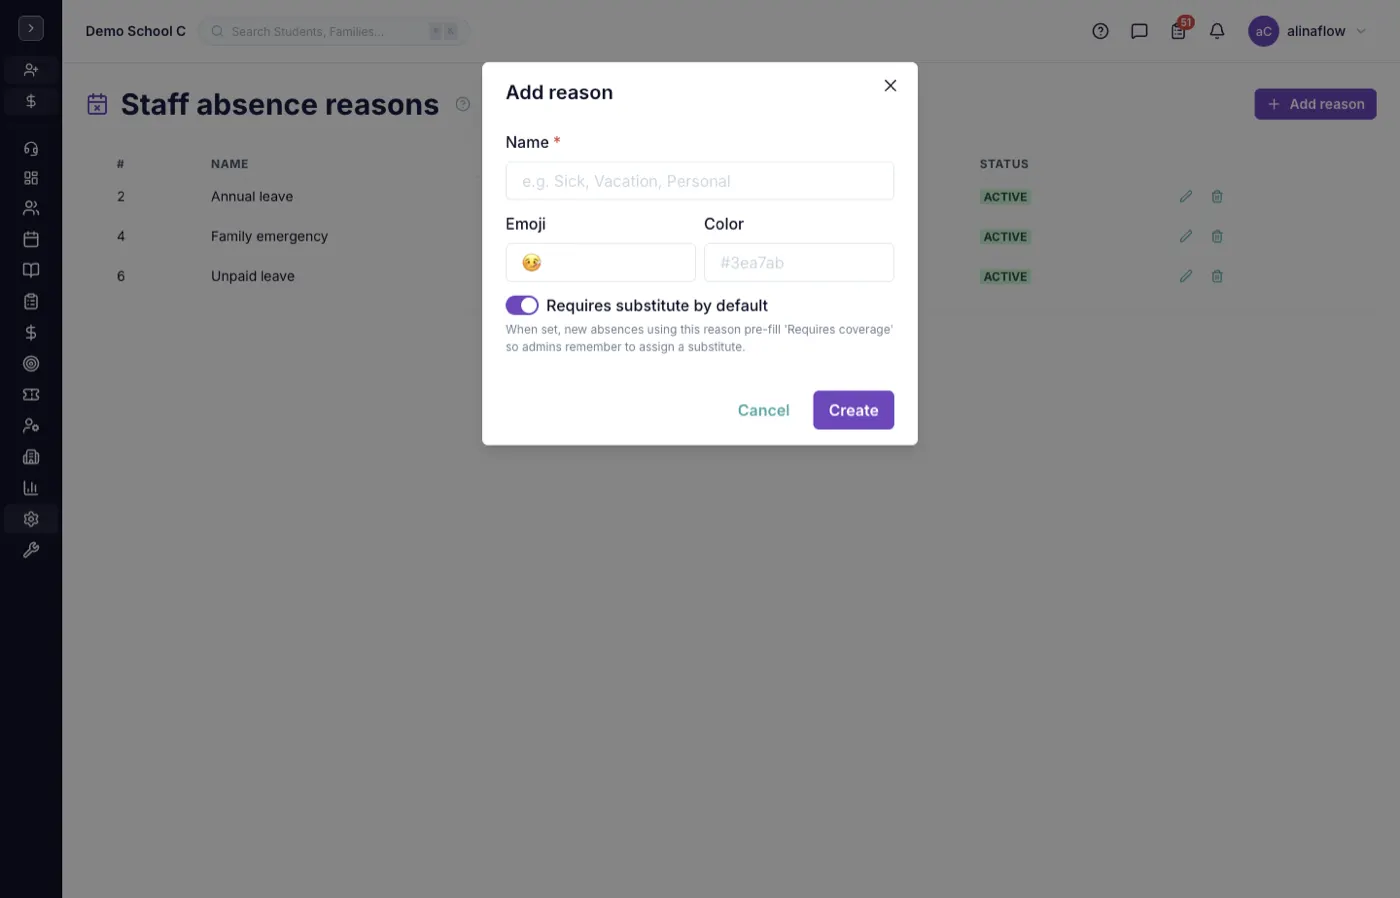Click the Add reason button in page header
1400x898 pixels.
tap(1315, 104)
